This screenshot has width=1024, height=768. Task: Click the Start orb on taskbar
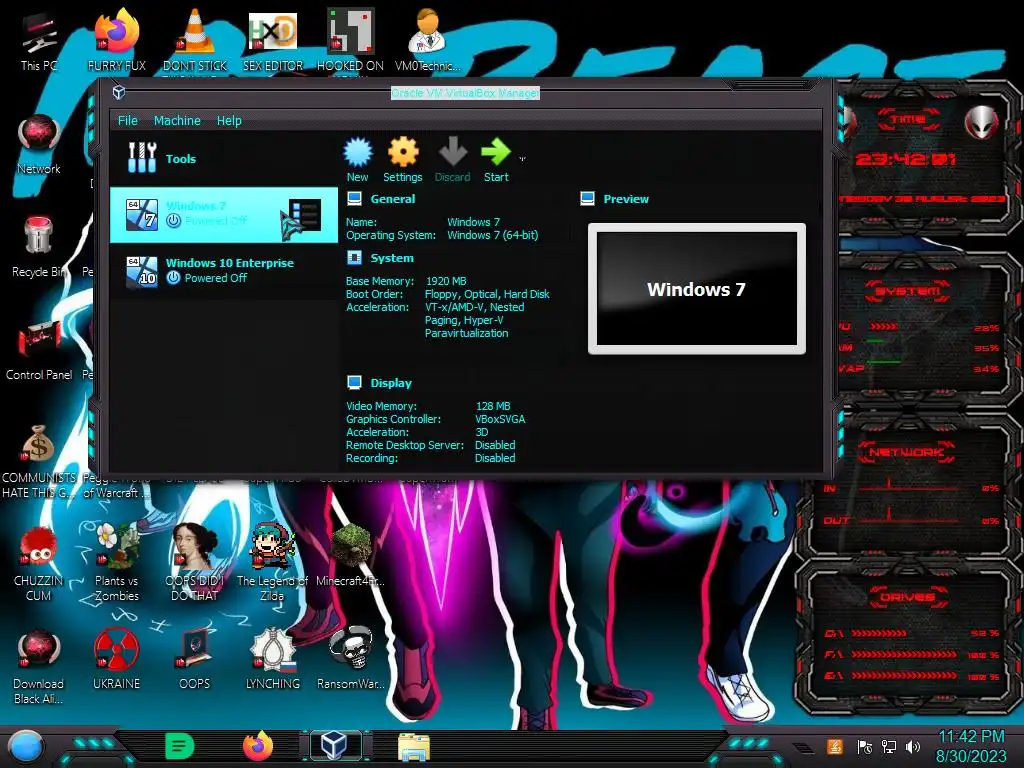25,746
